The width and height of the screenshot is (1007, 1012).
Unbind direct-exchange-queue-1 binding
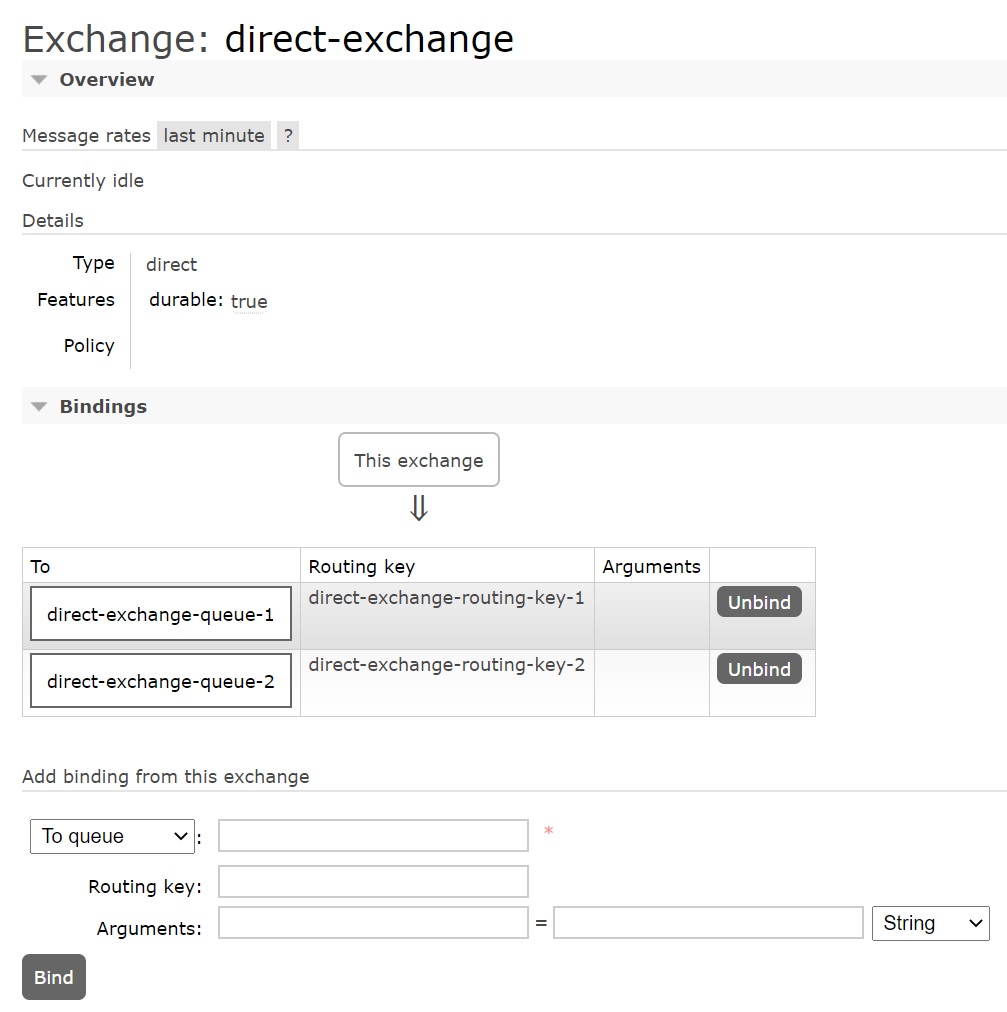[759, 602]
